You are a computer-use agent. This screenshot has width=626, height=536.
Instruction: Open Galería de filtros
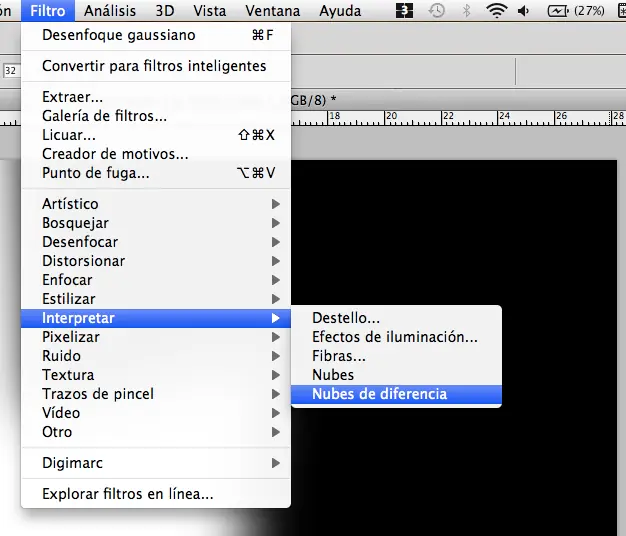pos(156,116)
